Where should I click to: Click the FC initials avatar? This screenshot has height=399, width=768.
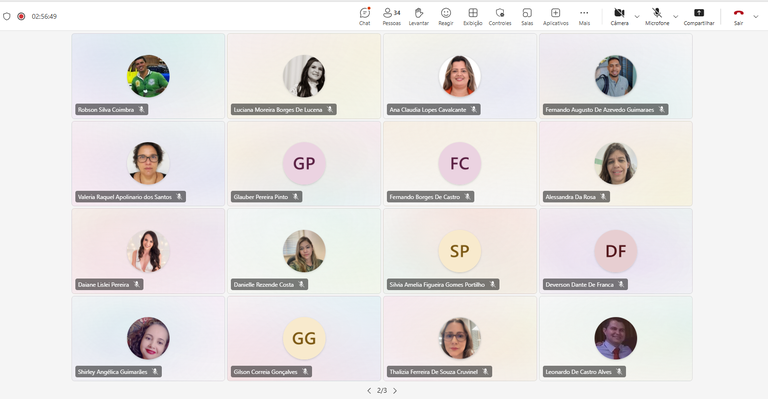(x=459, y=163)
